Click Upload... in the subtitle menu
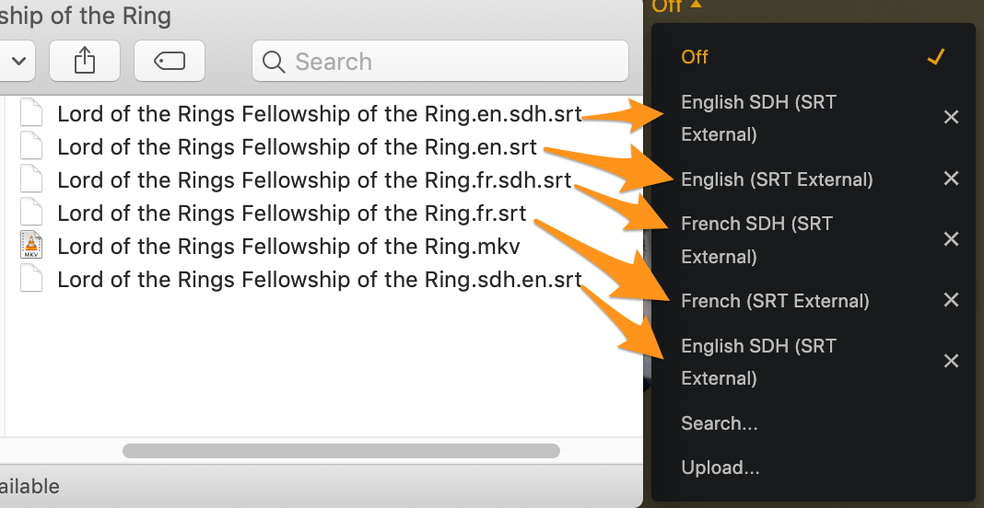The image size is (984, 508). pos(720,467)
